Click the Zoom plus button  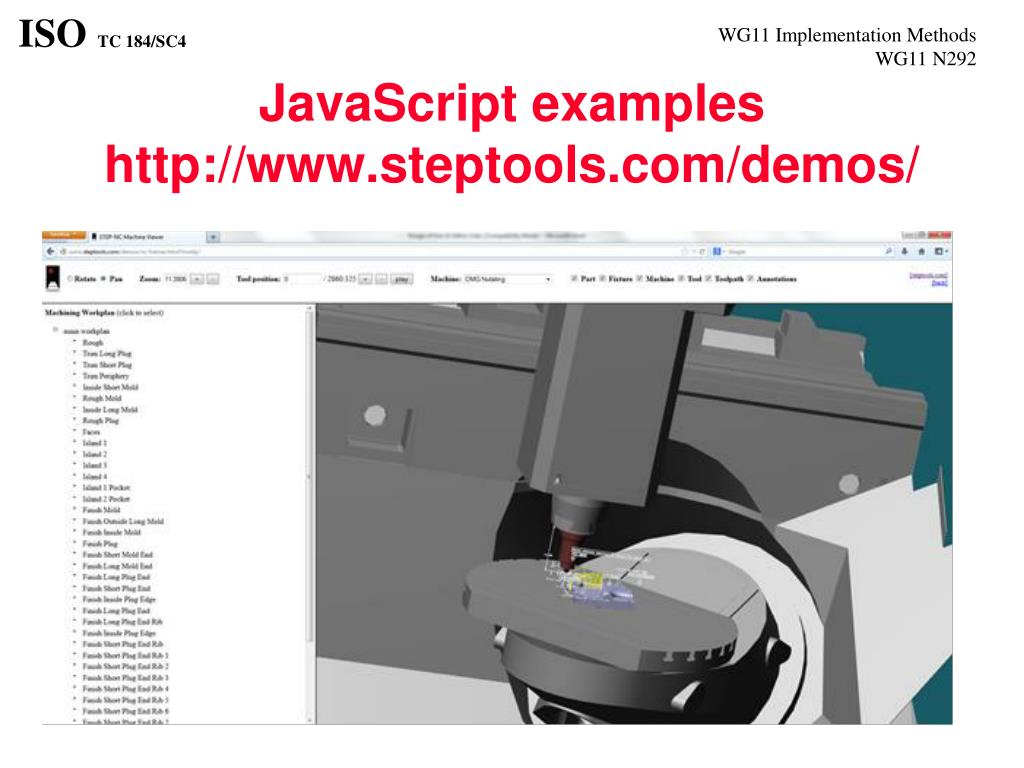(197, 279)
